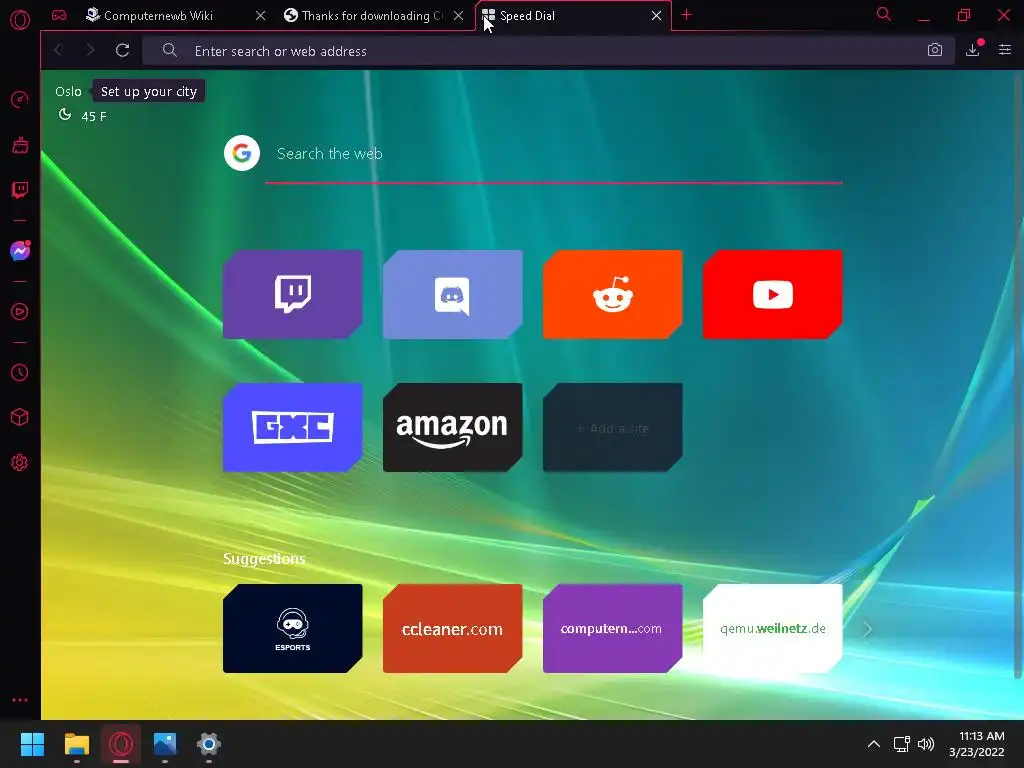Open the Windows Start menu

point(32,744)
